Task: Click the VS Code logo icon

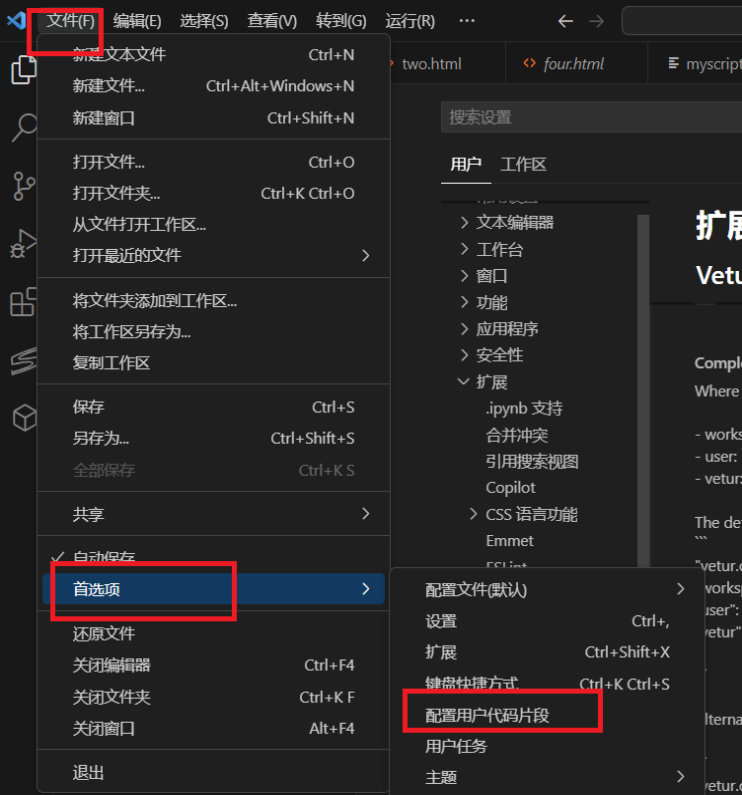Action: [16, 21]
